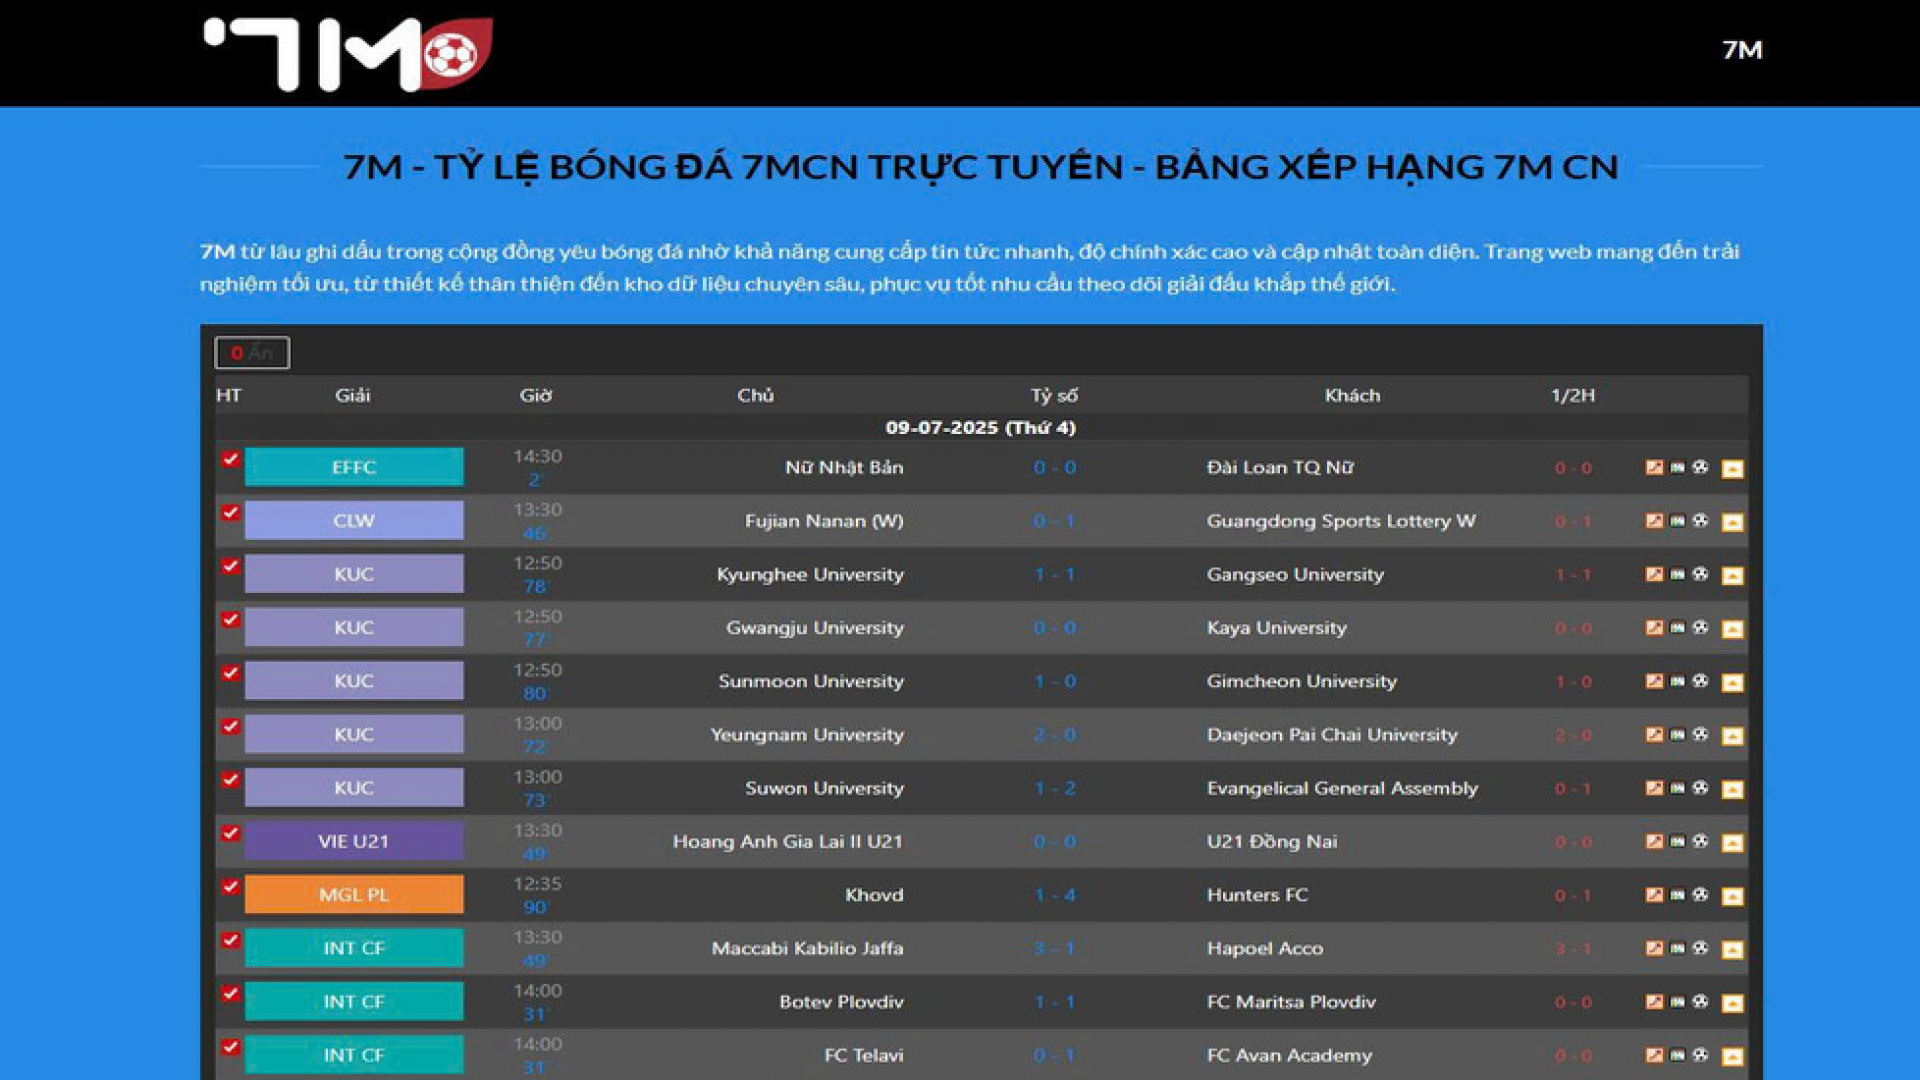The height and width of the screenshot is (1080, 1920).
Task: Click the teal EFFC league label
Action: [354, 467]
